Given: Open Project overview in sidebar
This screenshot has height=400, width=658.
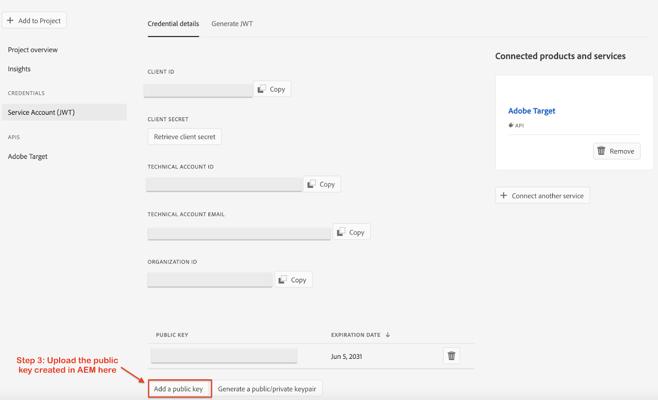Looking at the screenshot, I should coord(33,49).
